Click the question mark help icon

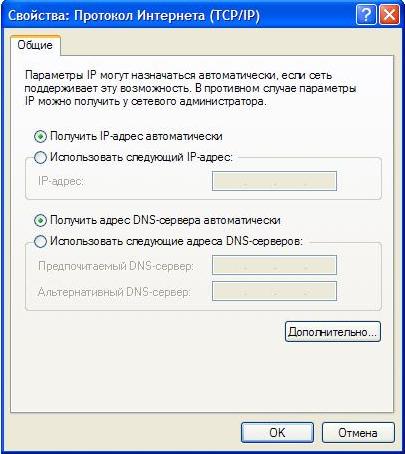point(366,15)
